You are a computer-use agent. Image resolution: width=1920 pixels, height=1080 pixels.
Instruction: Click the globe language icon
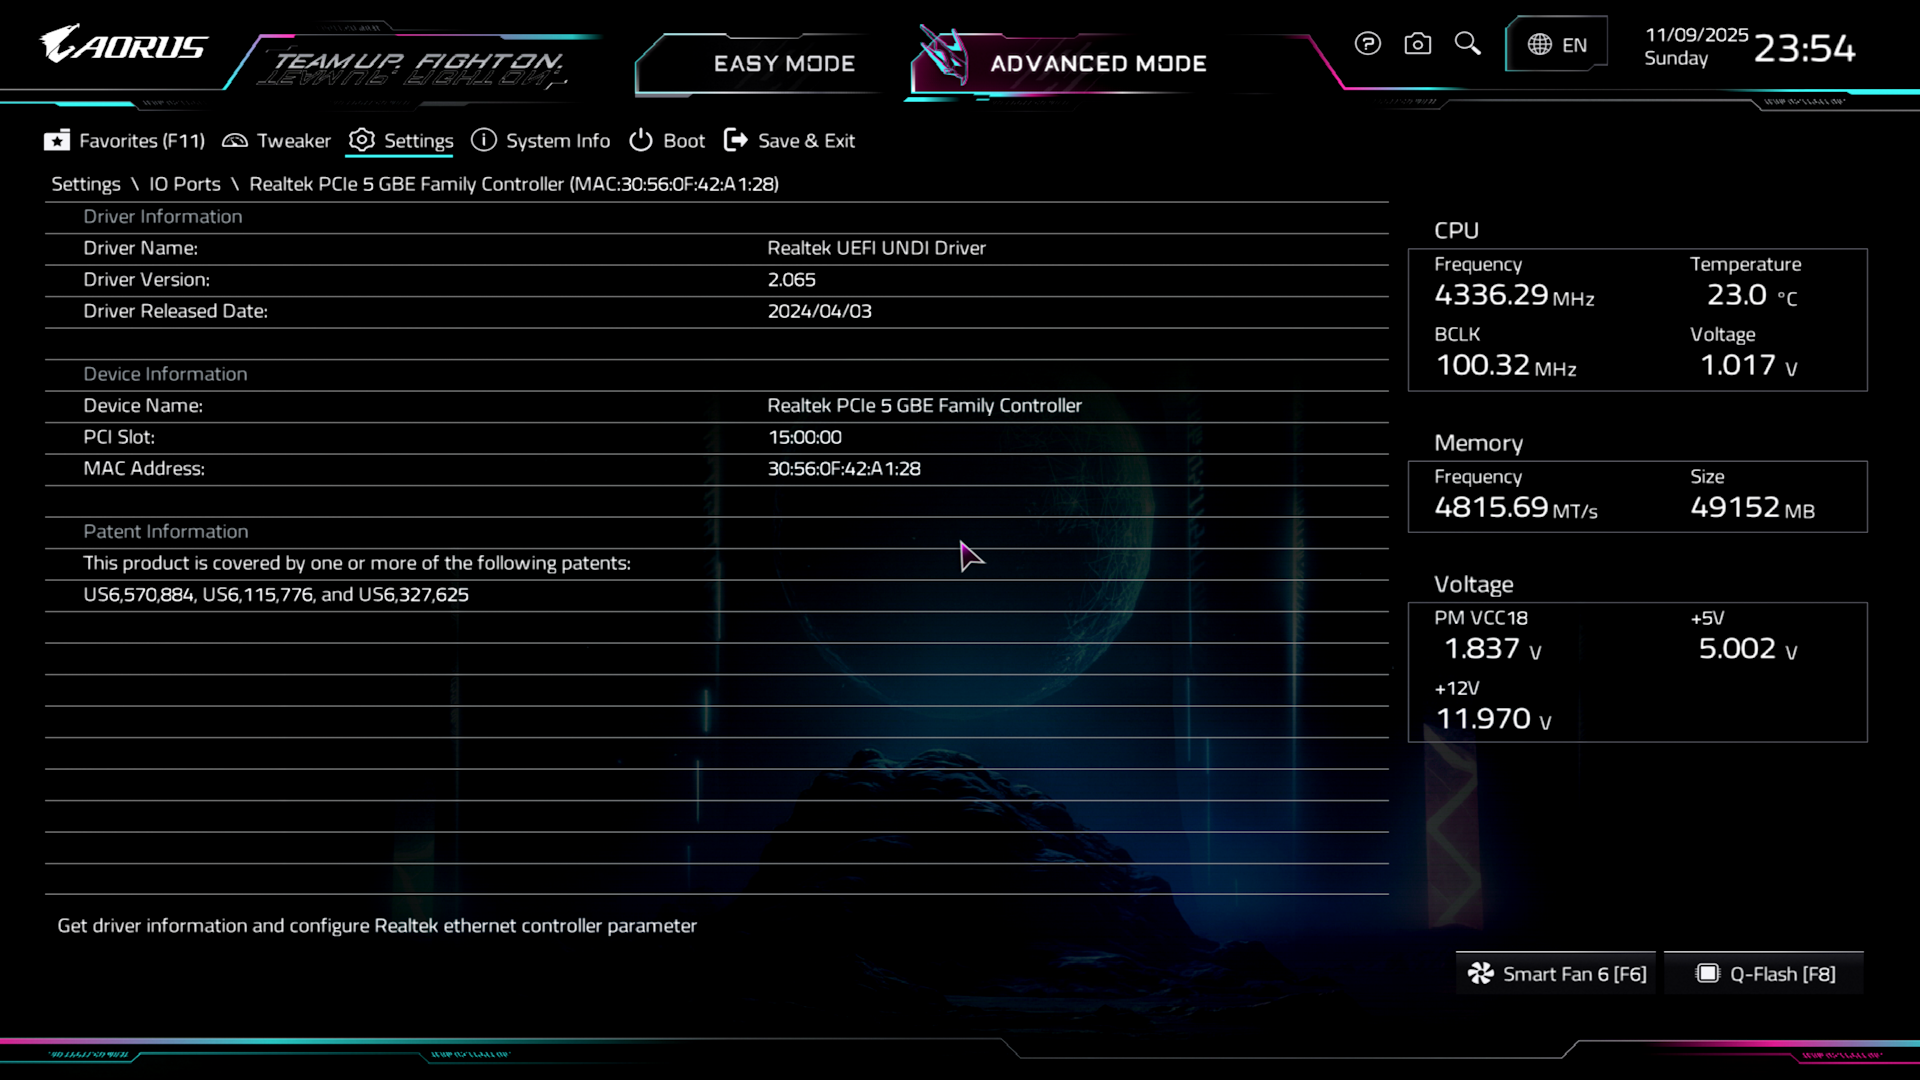tap(1539, 45)
